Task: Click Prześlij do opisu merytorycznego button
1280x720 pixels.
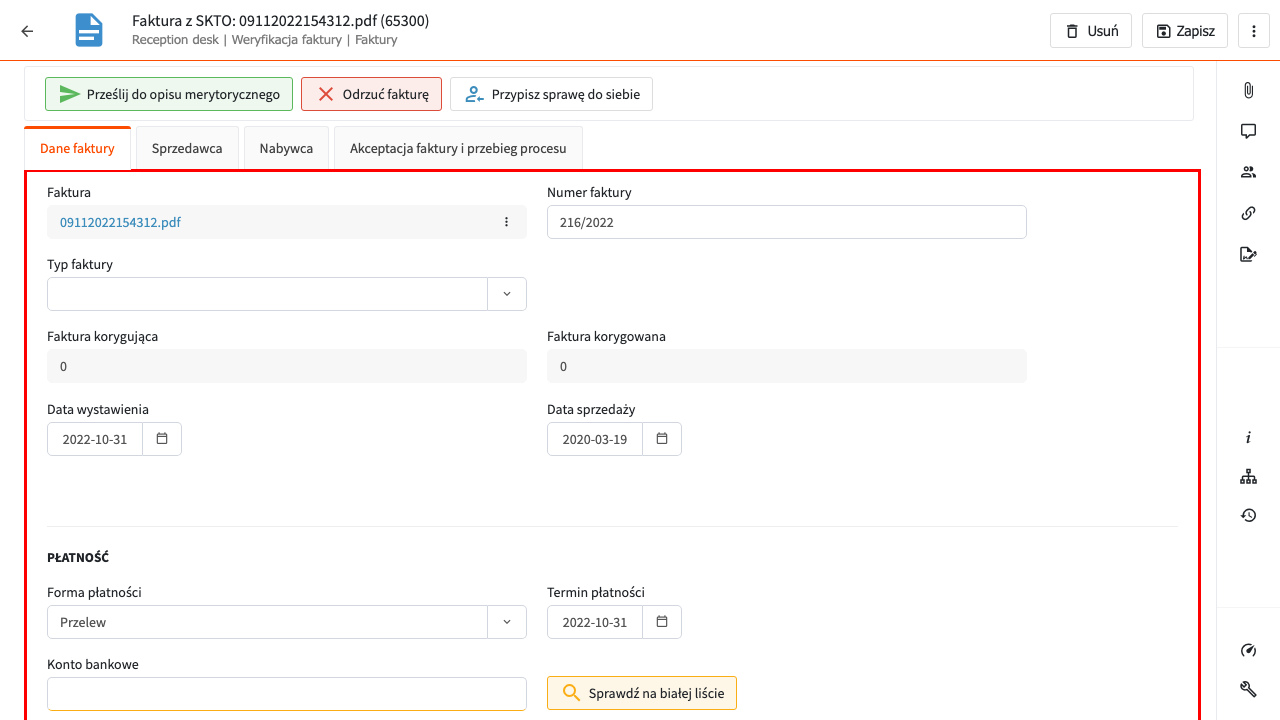Action: [x=169, y=94]
